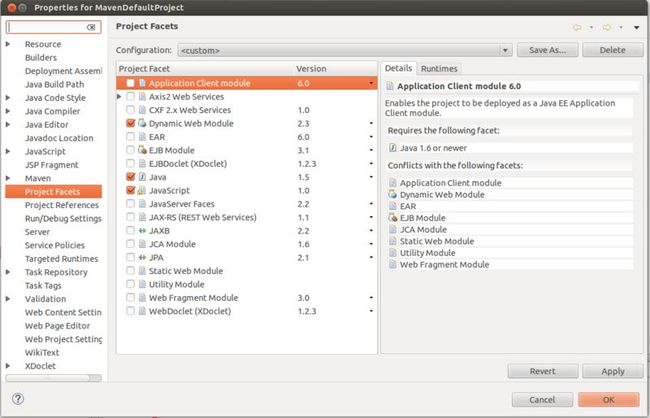This screenshot has width=650, height=418.
Task: Open the help question mark icon
Action: [18, 399]
